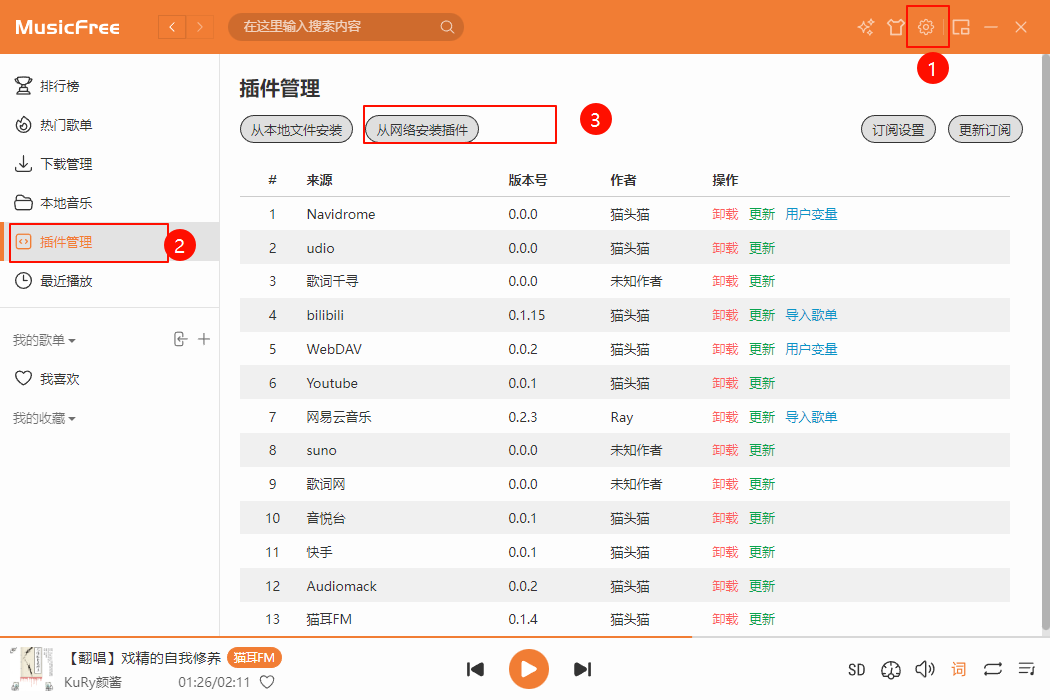
Task: Open the SD quality selector
Action: click(857, 669)
